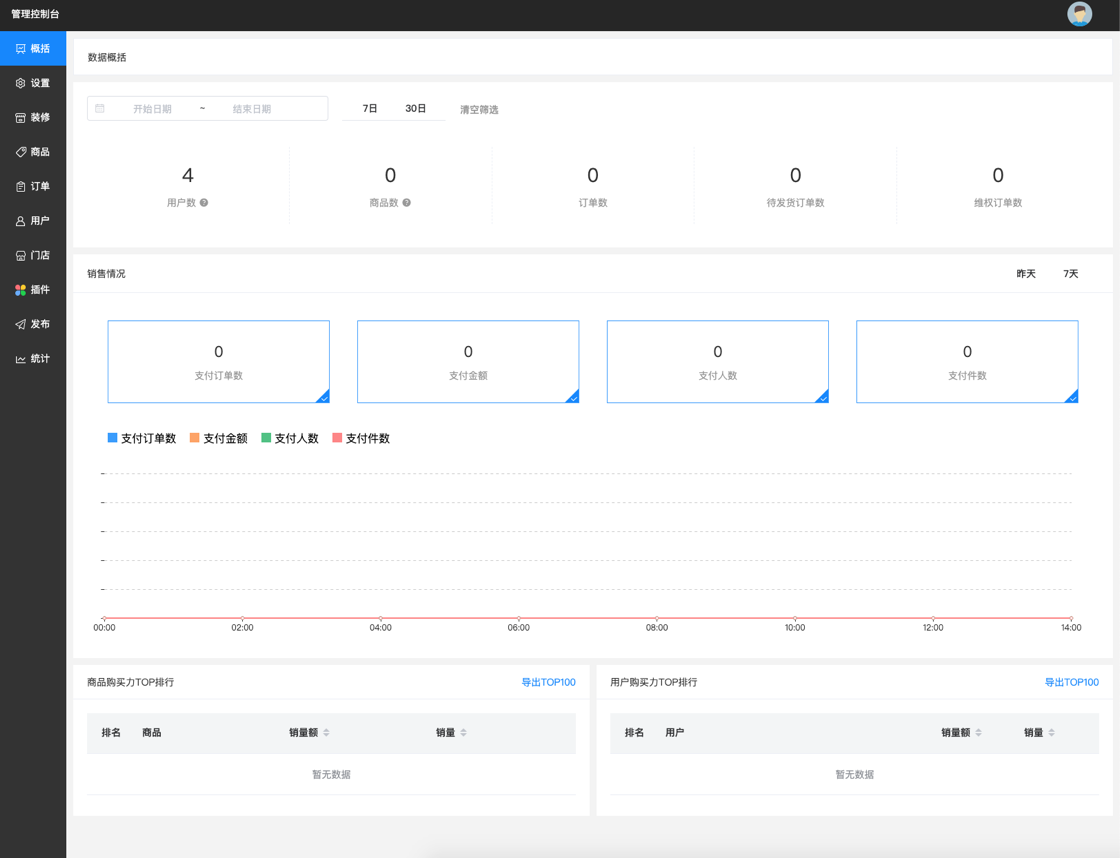Screen dimensions: 1120x858
Task: Click the user avatar in top bar
Action: [x=1079, y=14]
